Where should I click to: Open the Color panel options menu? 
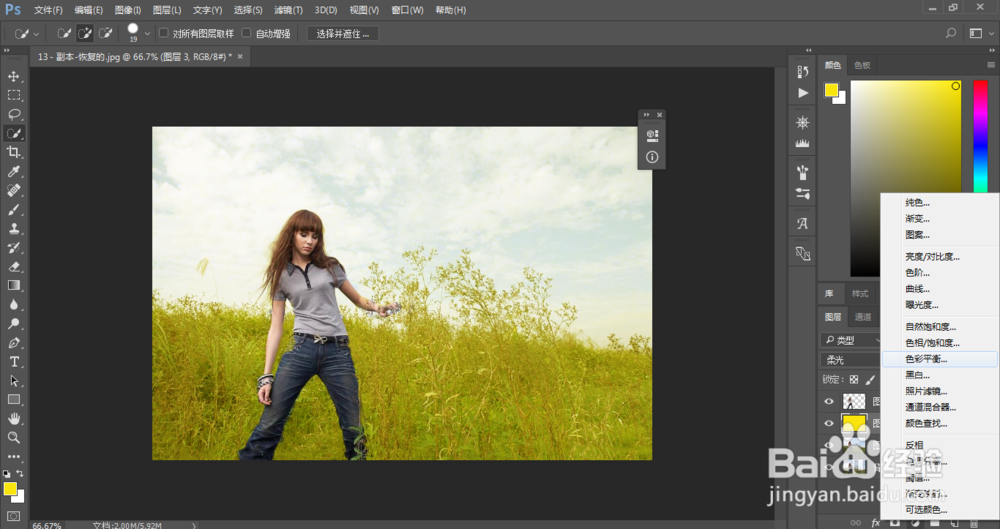[990, 65]
